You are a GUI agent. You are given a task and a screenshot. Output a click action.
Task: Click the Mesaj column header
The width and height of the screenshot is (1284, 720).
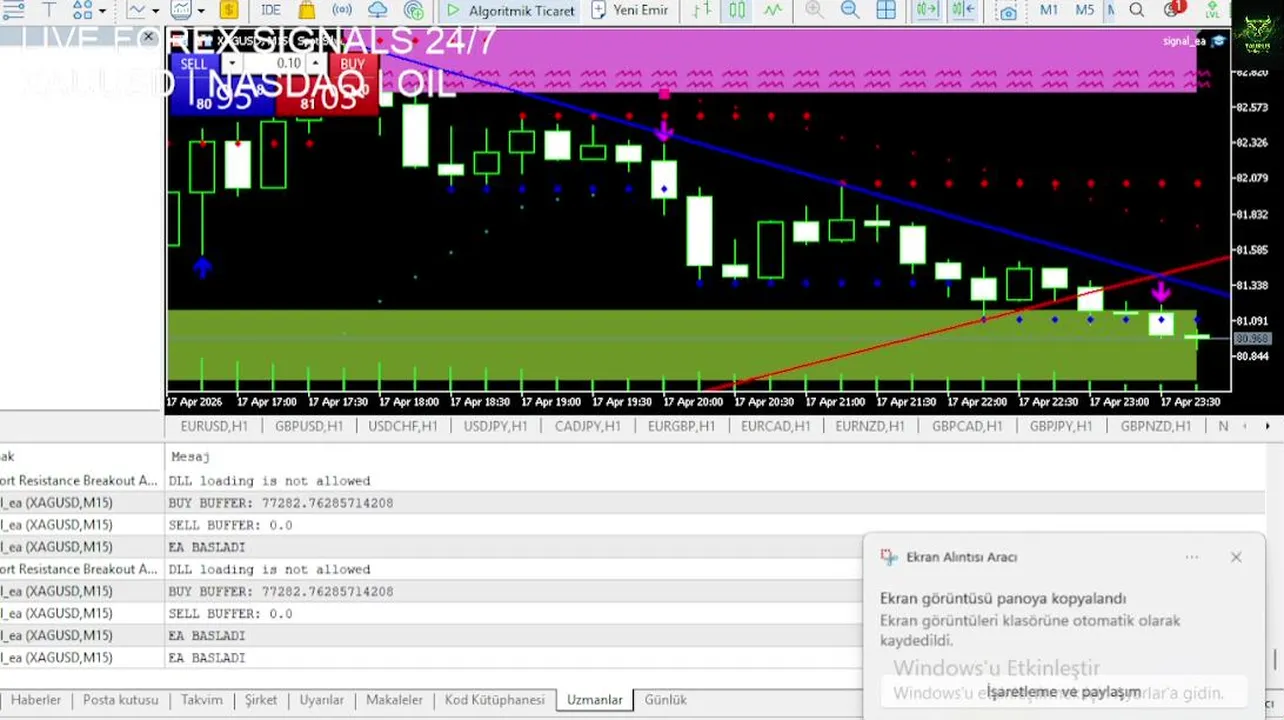pyautogui.click(x=190, y=457)
